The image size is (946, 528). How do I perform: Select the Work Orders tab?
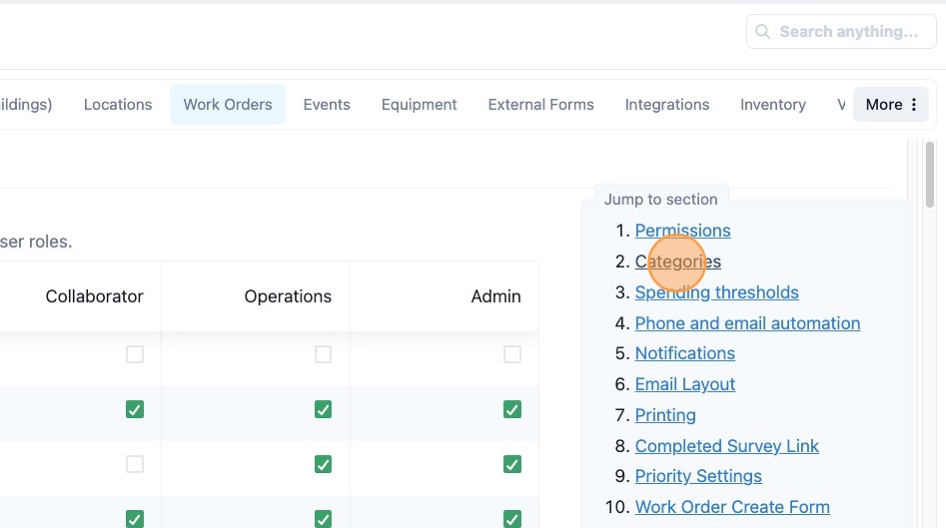click(227, 104)
